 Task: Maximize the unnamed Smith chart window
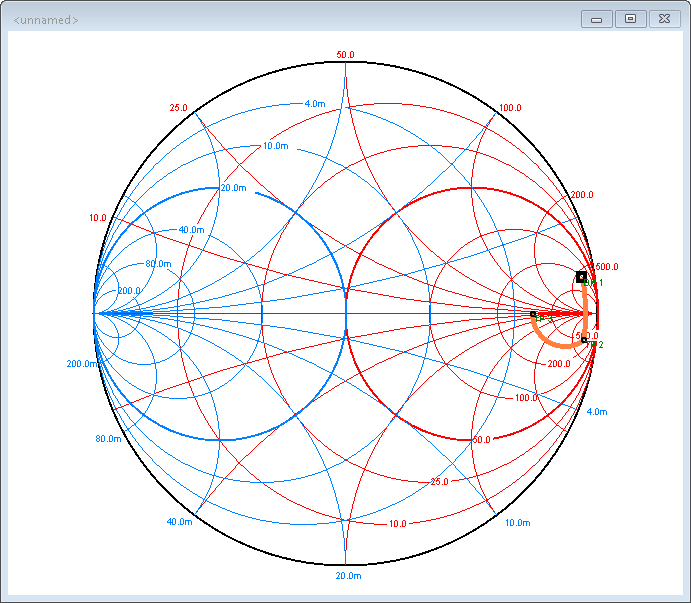(x=630, y=19)
